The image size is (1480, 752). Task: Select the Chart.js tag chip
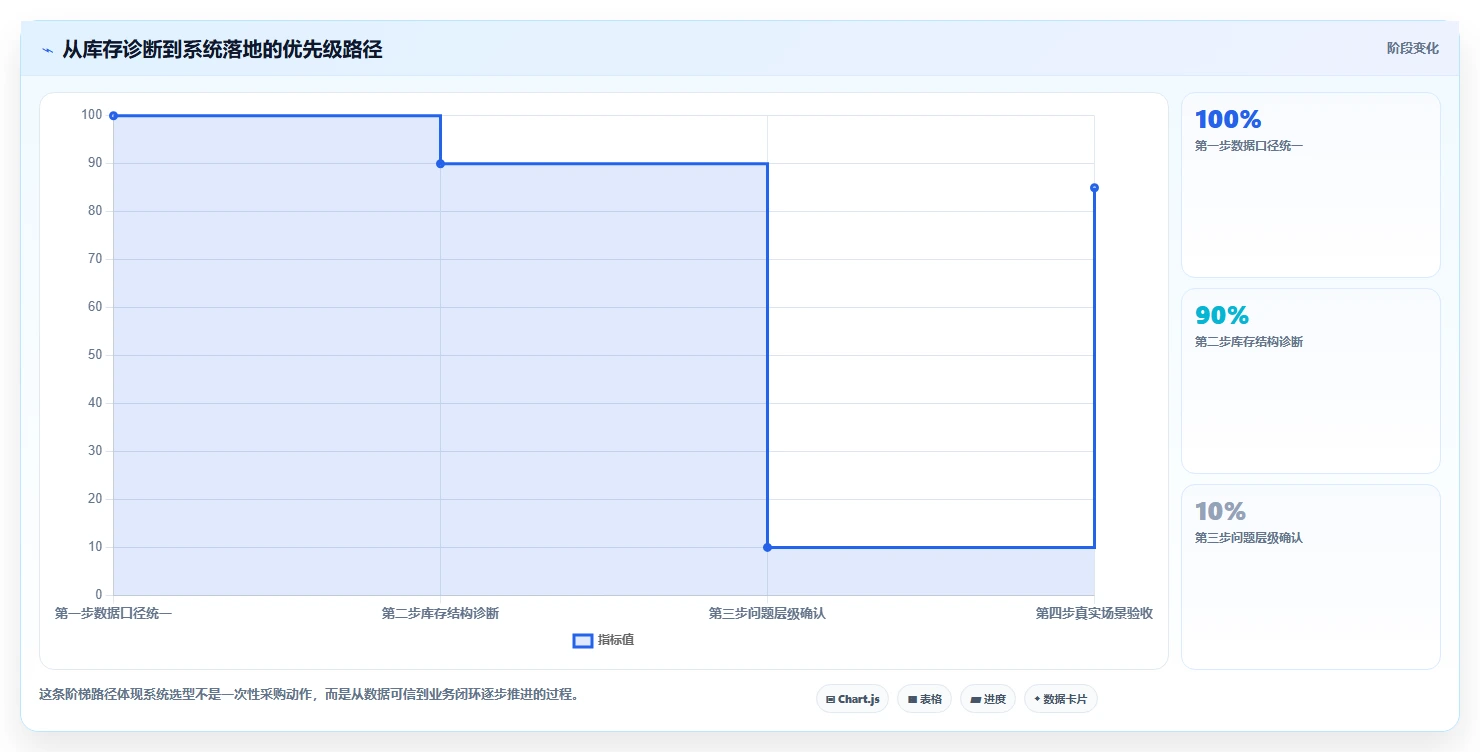click(853, 699)
